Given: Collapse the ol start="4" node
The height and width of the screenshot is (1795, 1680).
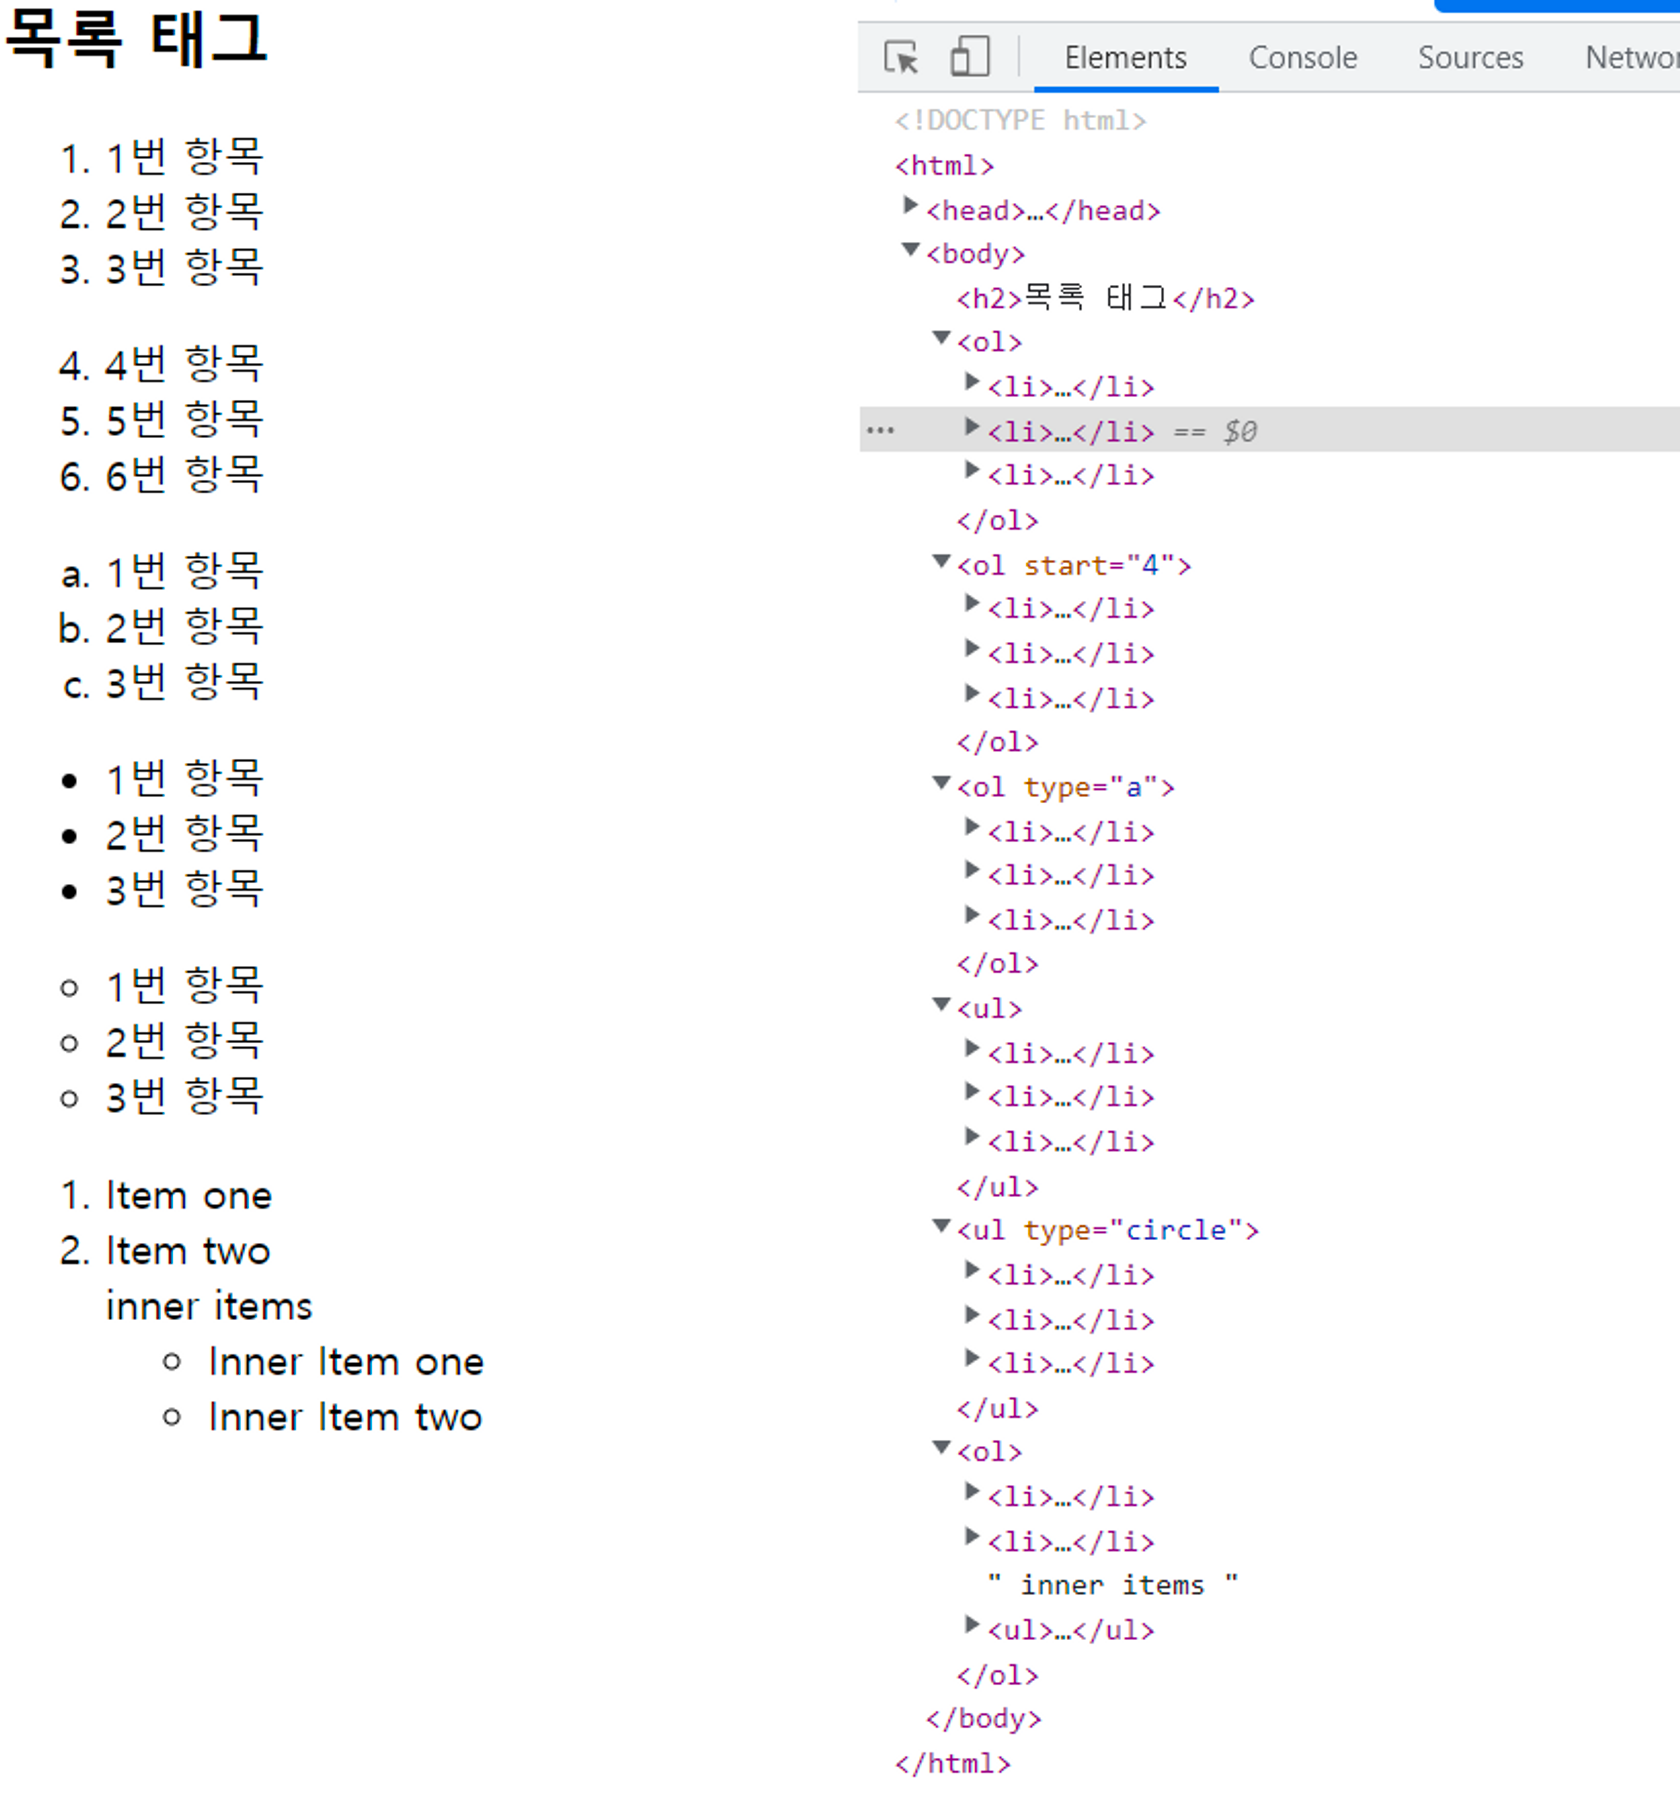Looking at the screenshot, I should pos(941,562).
